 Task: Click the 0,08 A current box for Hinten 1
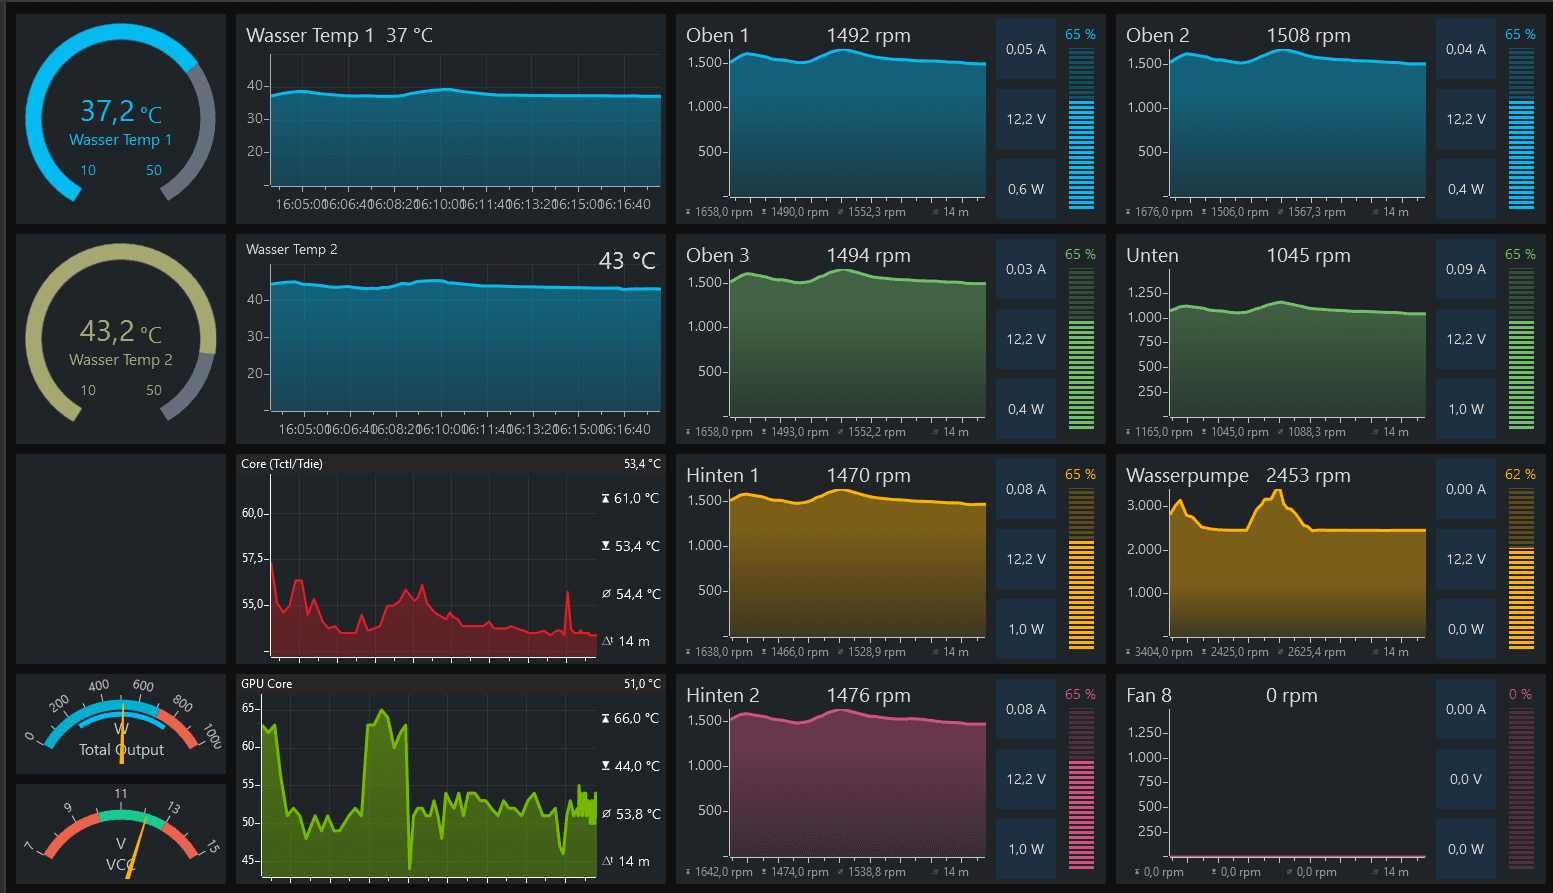click(1026, 489)
